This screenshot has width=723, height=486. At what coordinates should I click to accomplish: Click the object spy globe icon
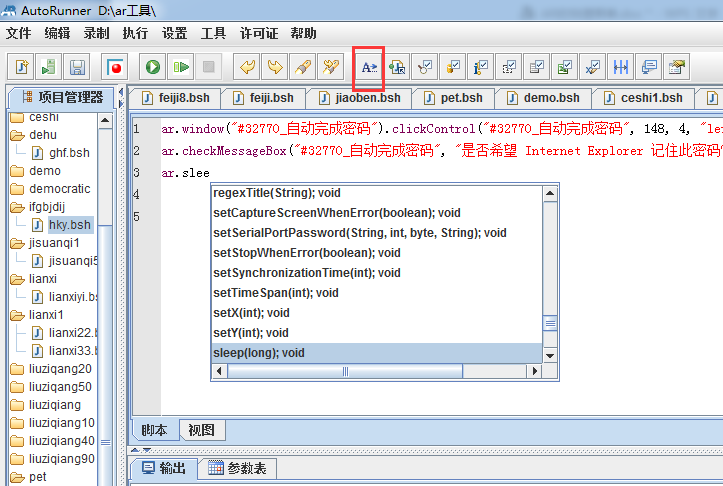pos(397,67)
